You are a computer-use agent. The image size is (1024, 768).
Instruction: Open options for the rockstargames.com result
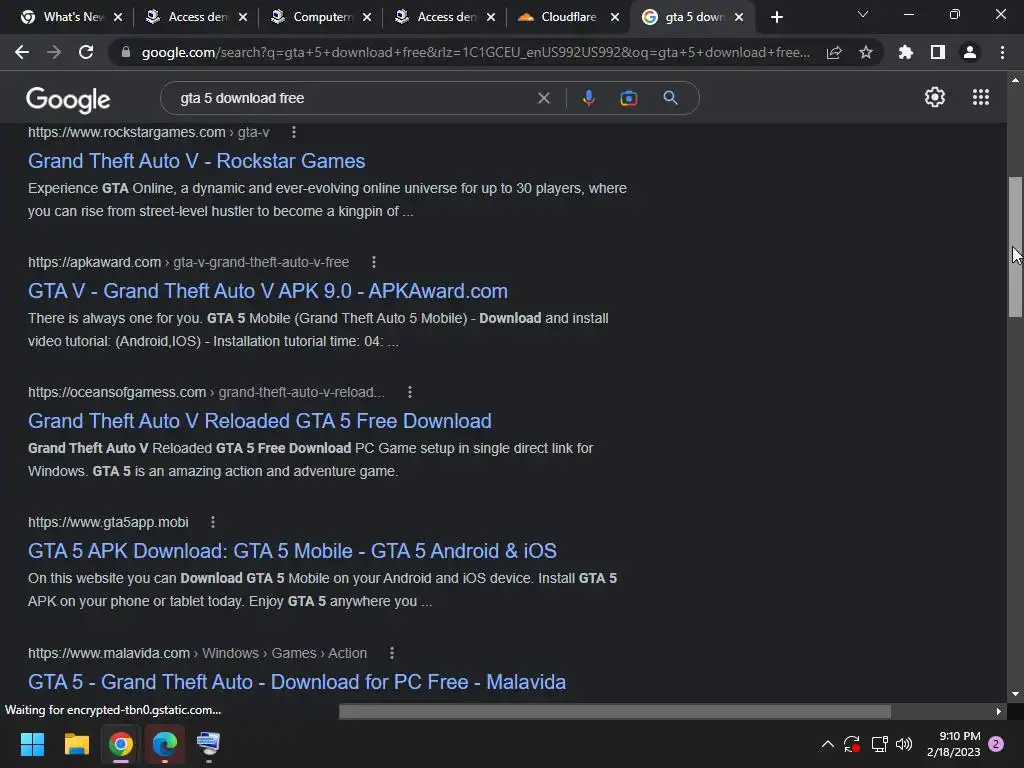(294, 132)
